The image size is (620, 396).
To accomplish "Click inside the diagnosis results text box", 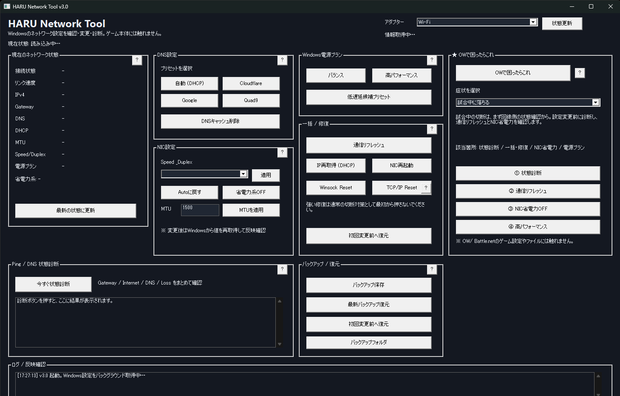I will pos(145,322).
